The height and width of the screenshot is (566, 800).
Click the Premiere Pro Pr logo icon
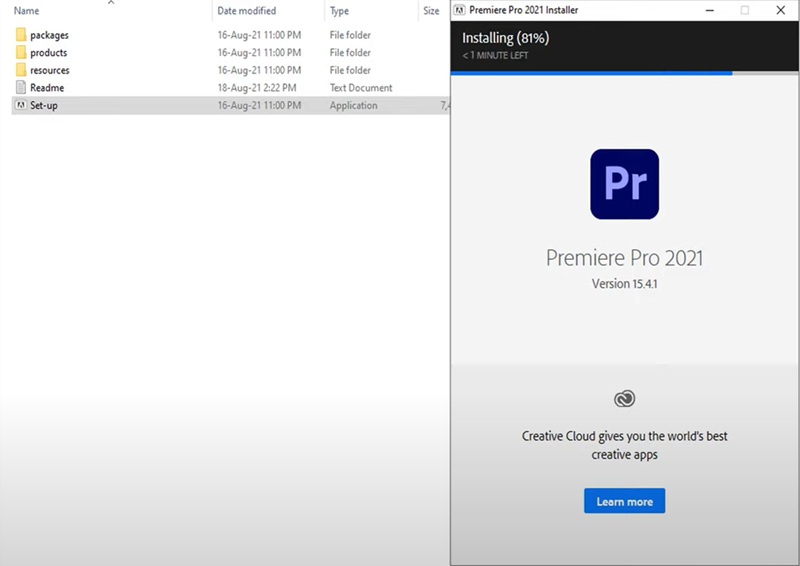624,184
